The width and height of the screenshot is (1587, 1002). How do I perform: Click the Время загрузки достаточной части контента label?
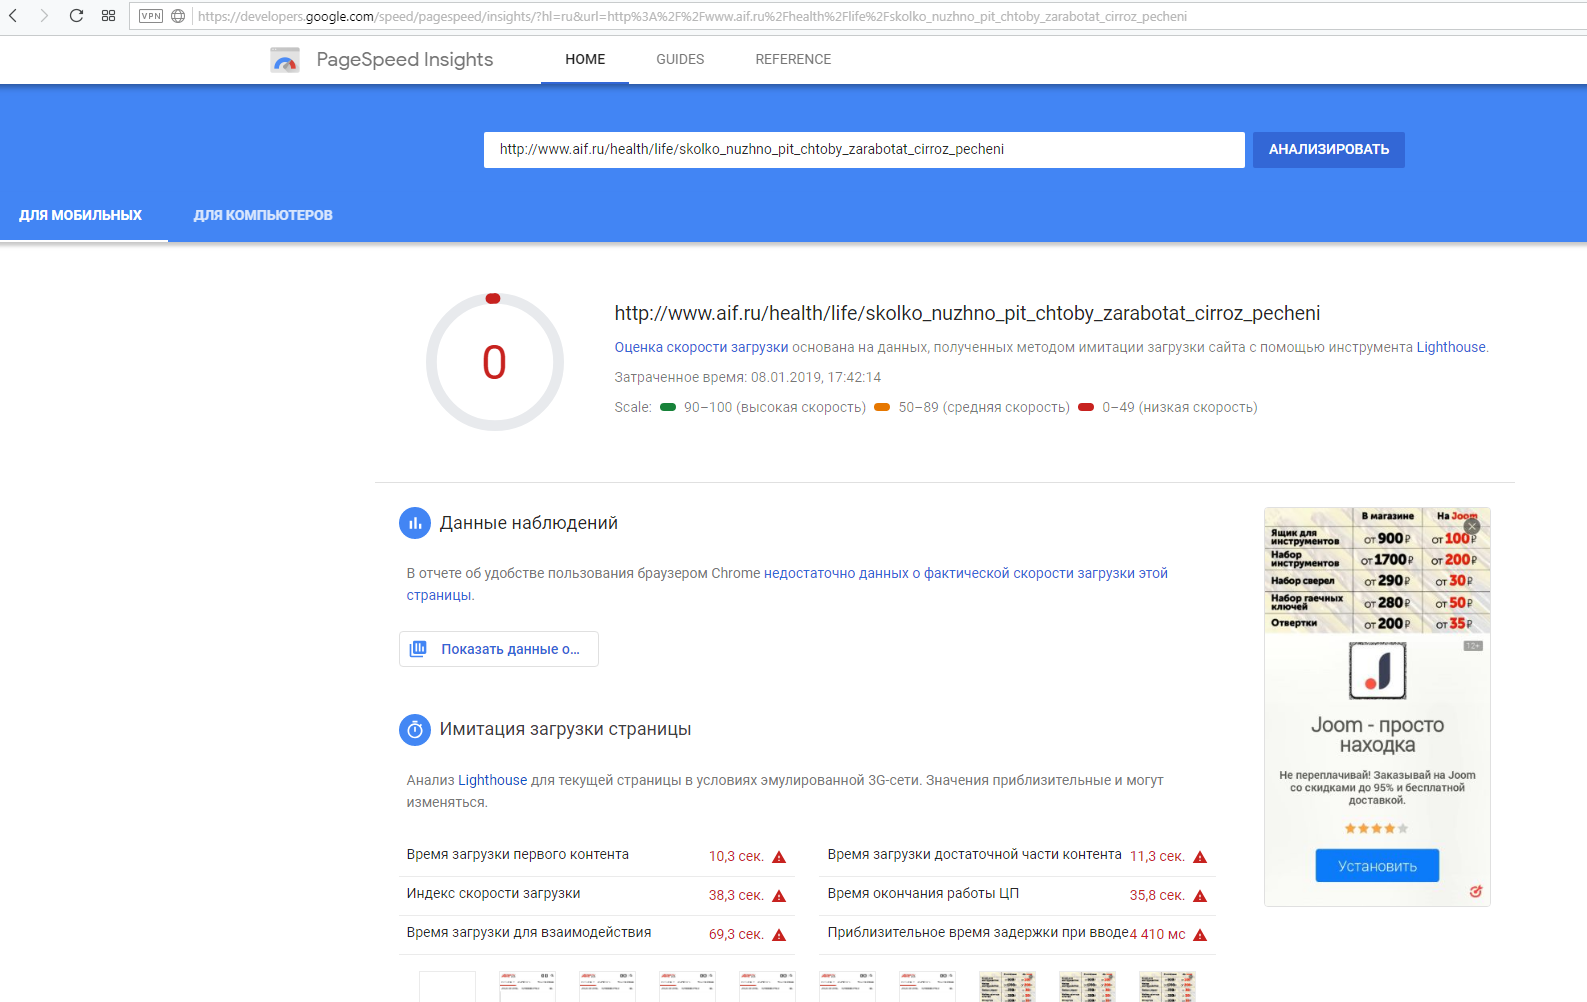[975, 855]
